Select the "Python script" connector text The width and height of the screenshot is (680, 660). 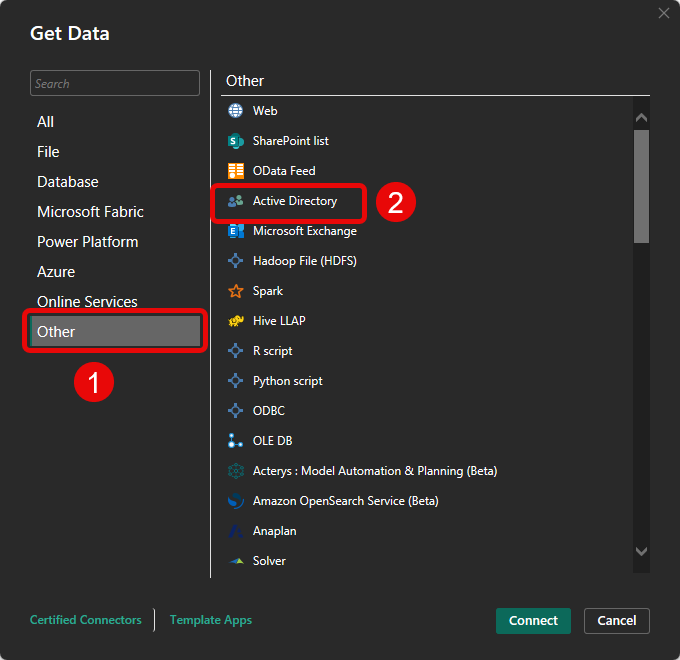288,381
